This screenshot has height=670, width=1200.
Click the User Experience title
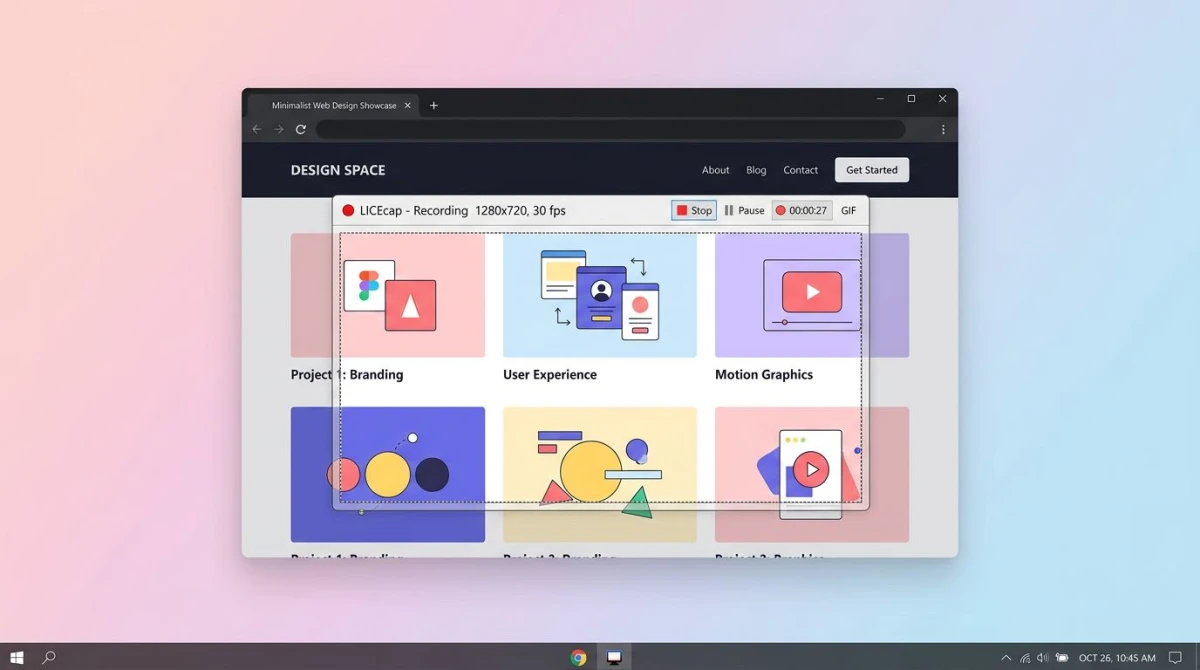550,375
